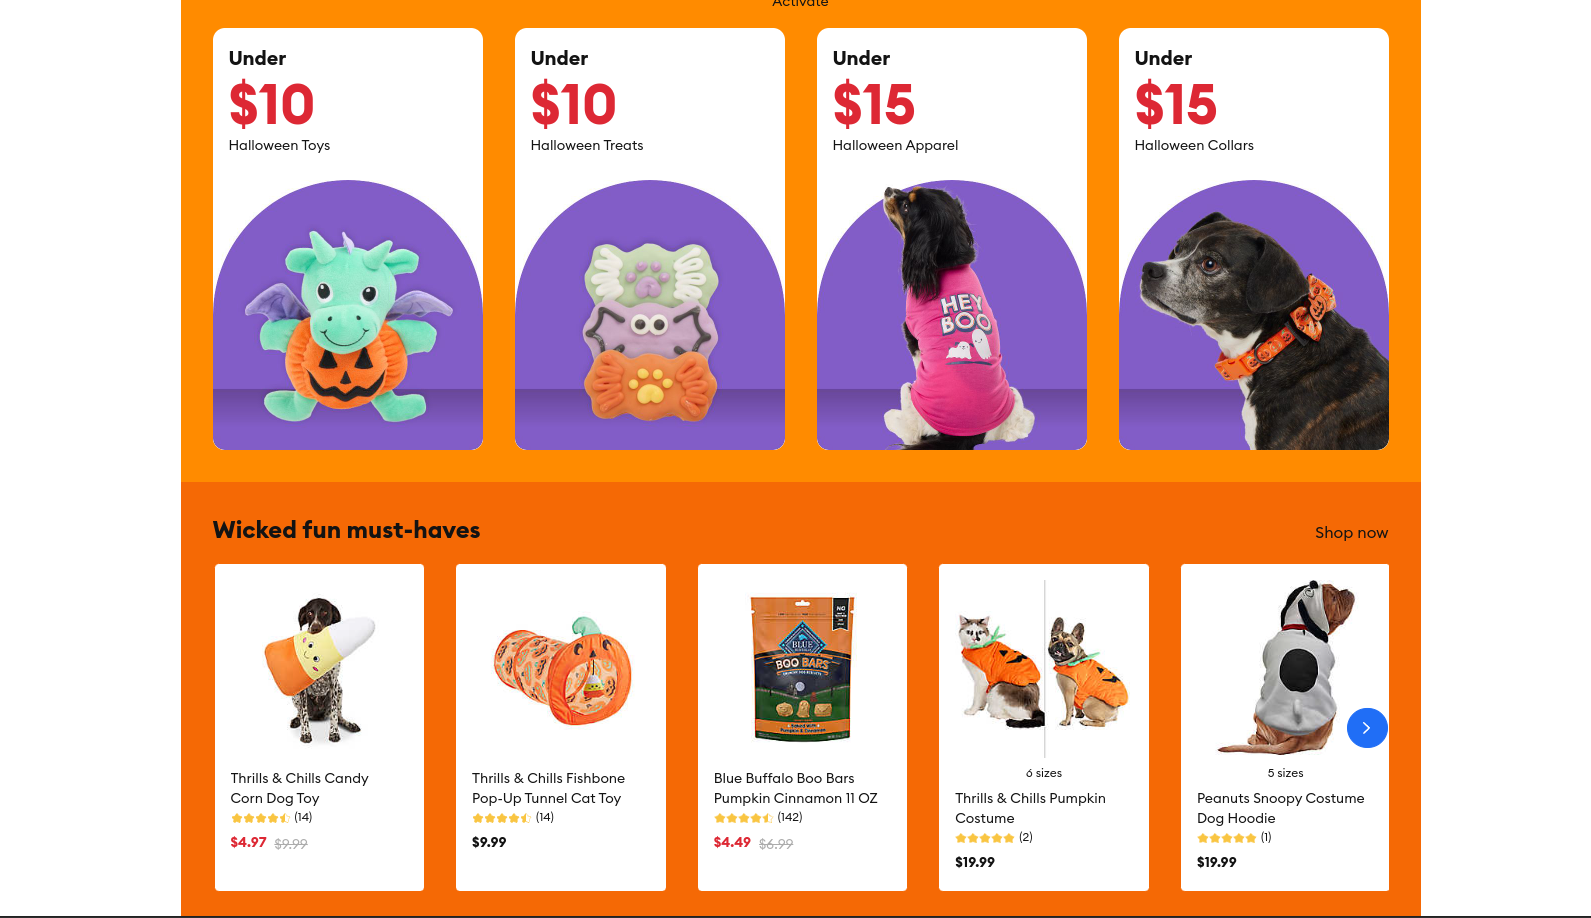The image size is (1591, 918).
Task: Open the Under $10 Halloween Toys card
Action: click(348, 239)
